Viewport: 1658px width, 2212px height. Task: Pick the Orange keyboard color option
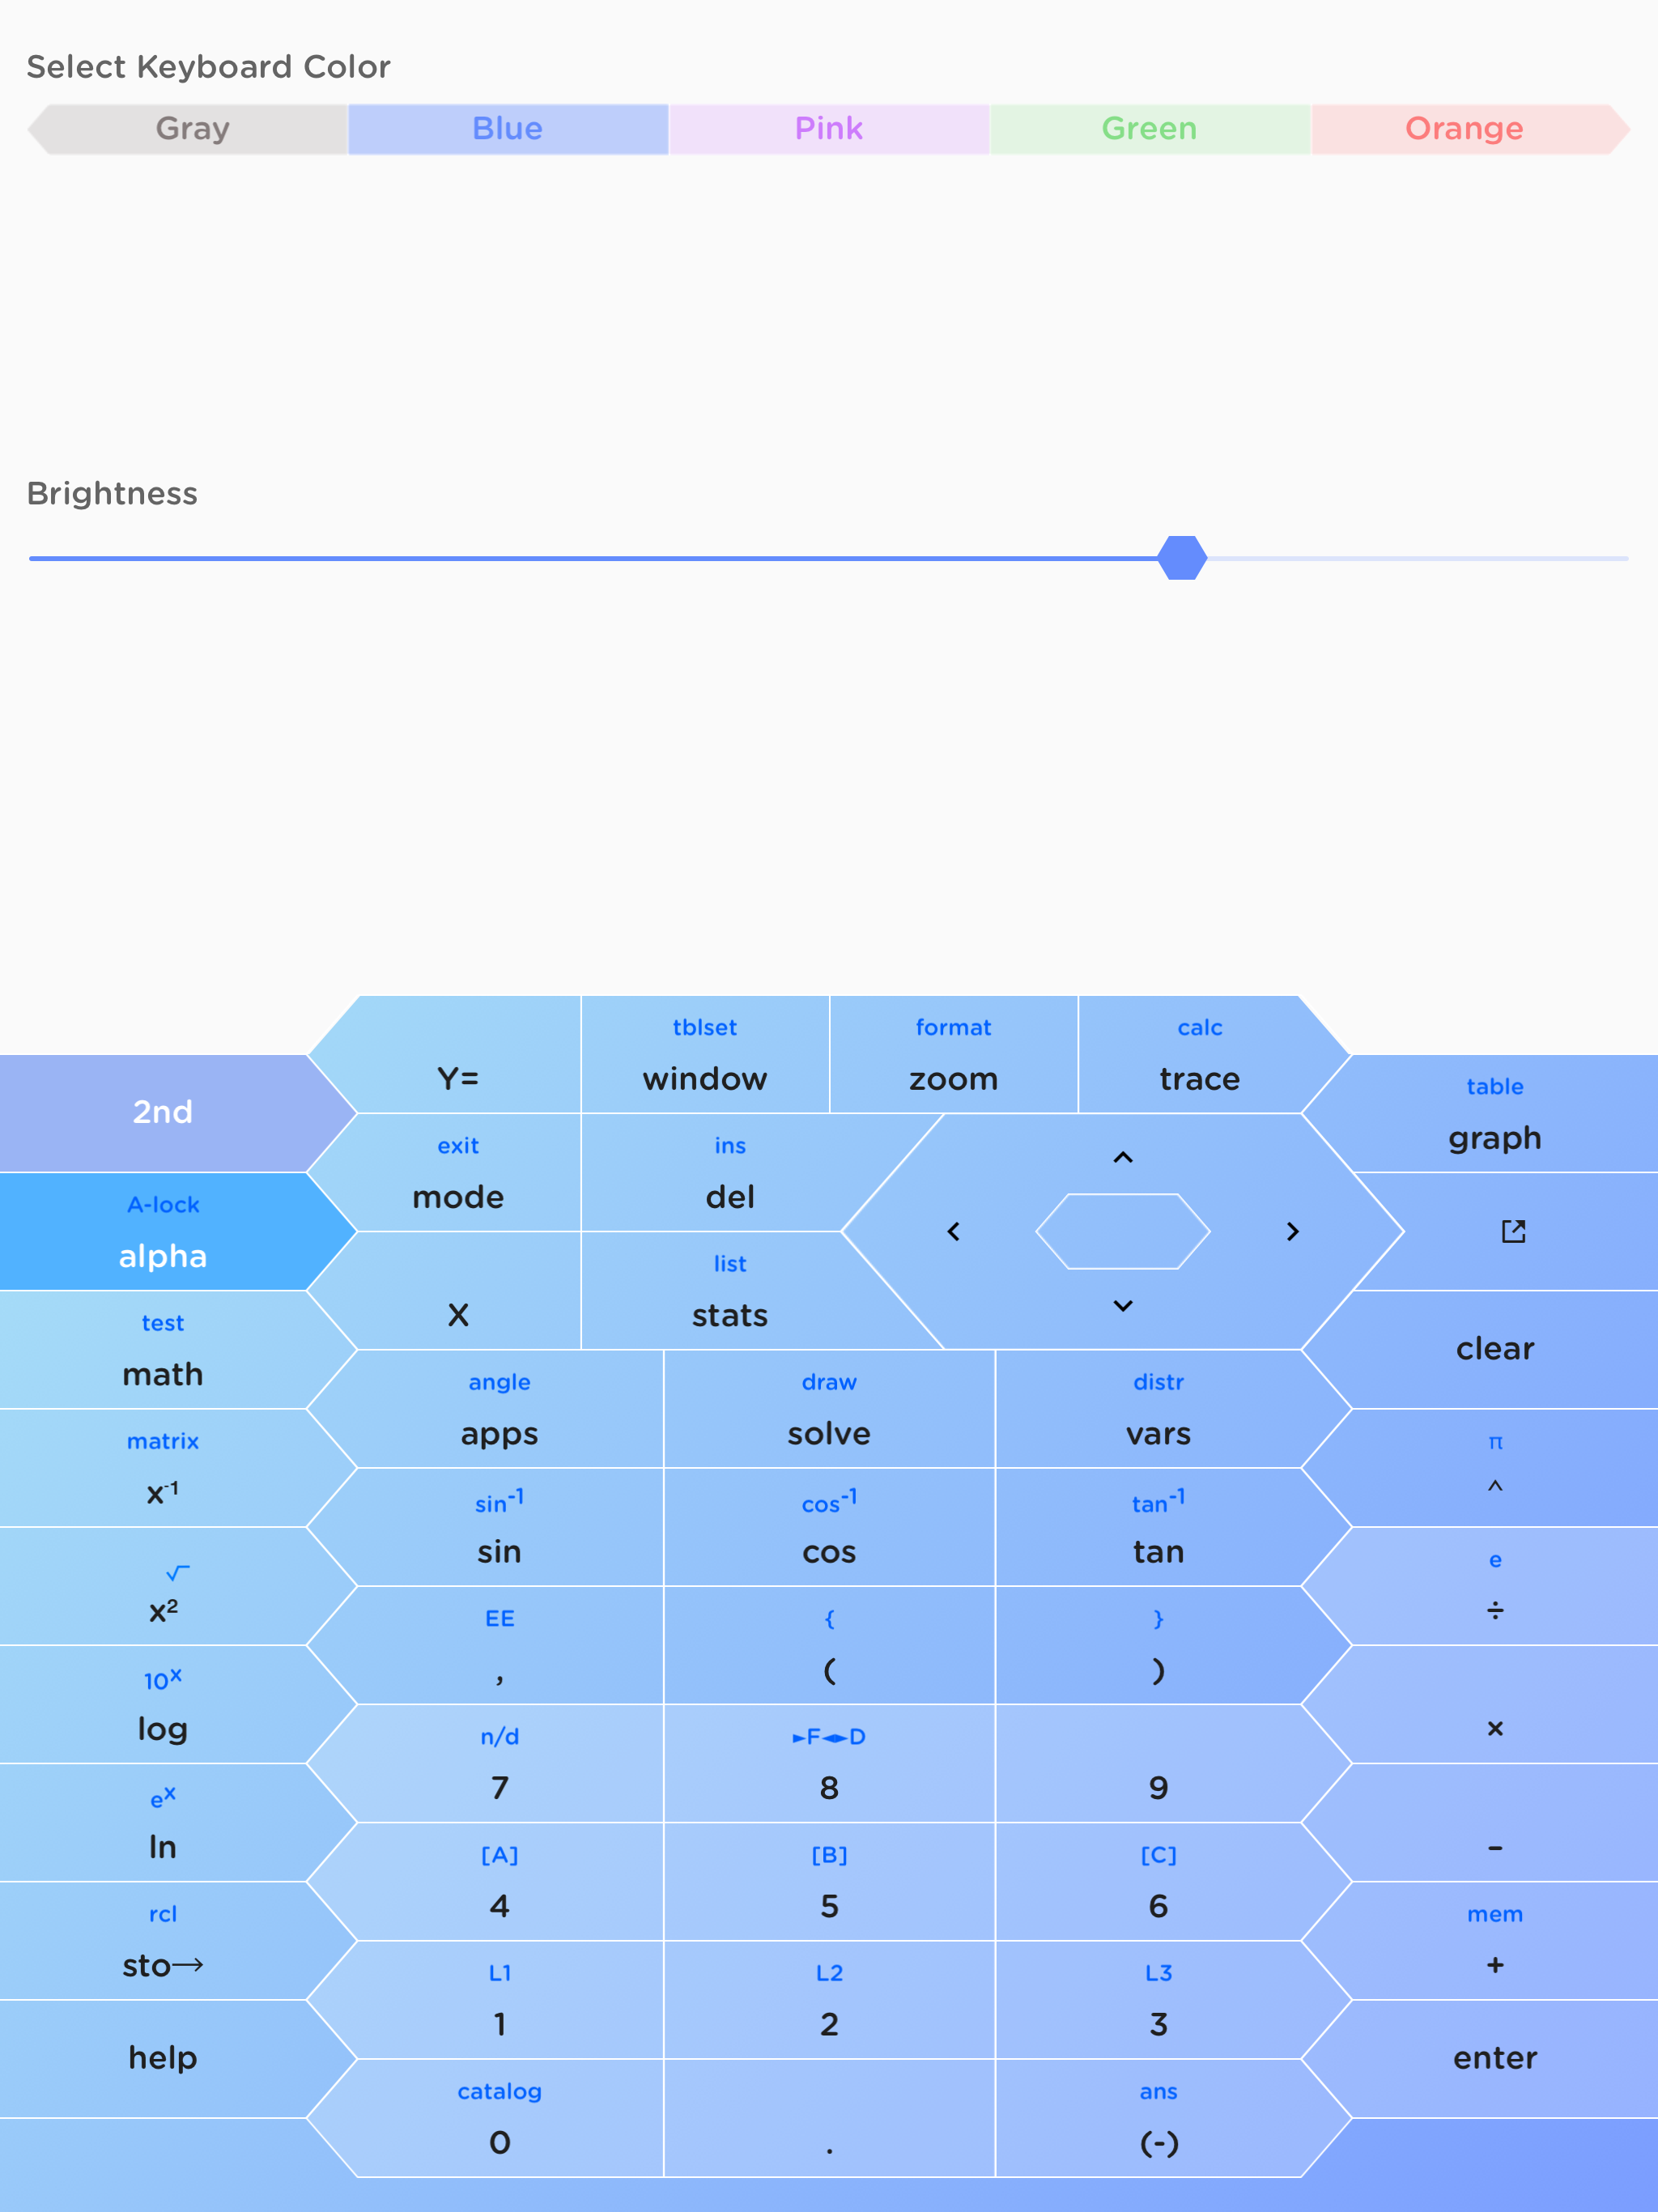tap(1463, 129)
